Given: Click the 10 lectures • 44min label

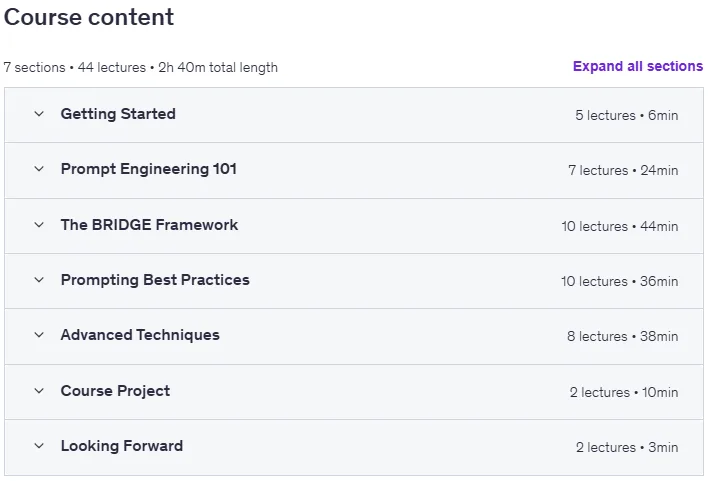Looking at the screenshot, I should [x=620, y=226].
